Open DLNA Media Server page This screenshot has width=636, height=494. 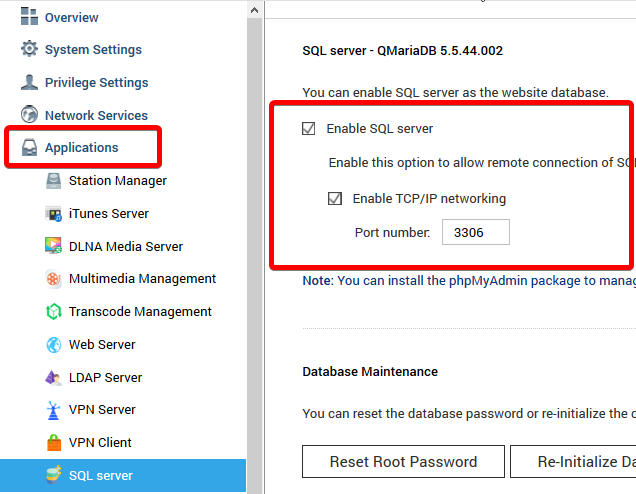[126, 246]
